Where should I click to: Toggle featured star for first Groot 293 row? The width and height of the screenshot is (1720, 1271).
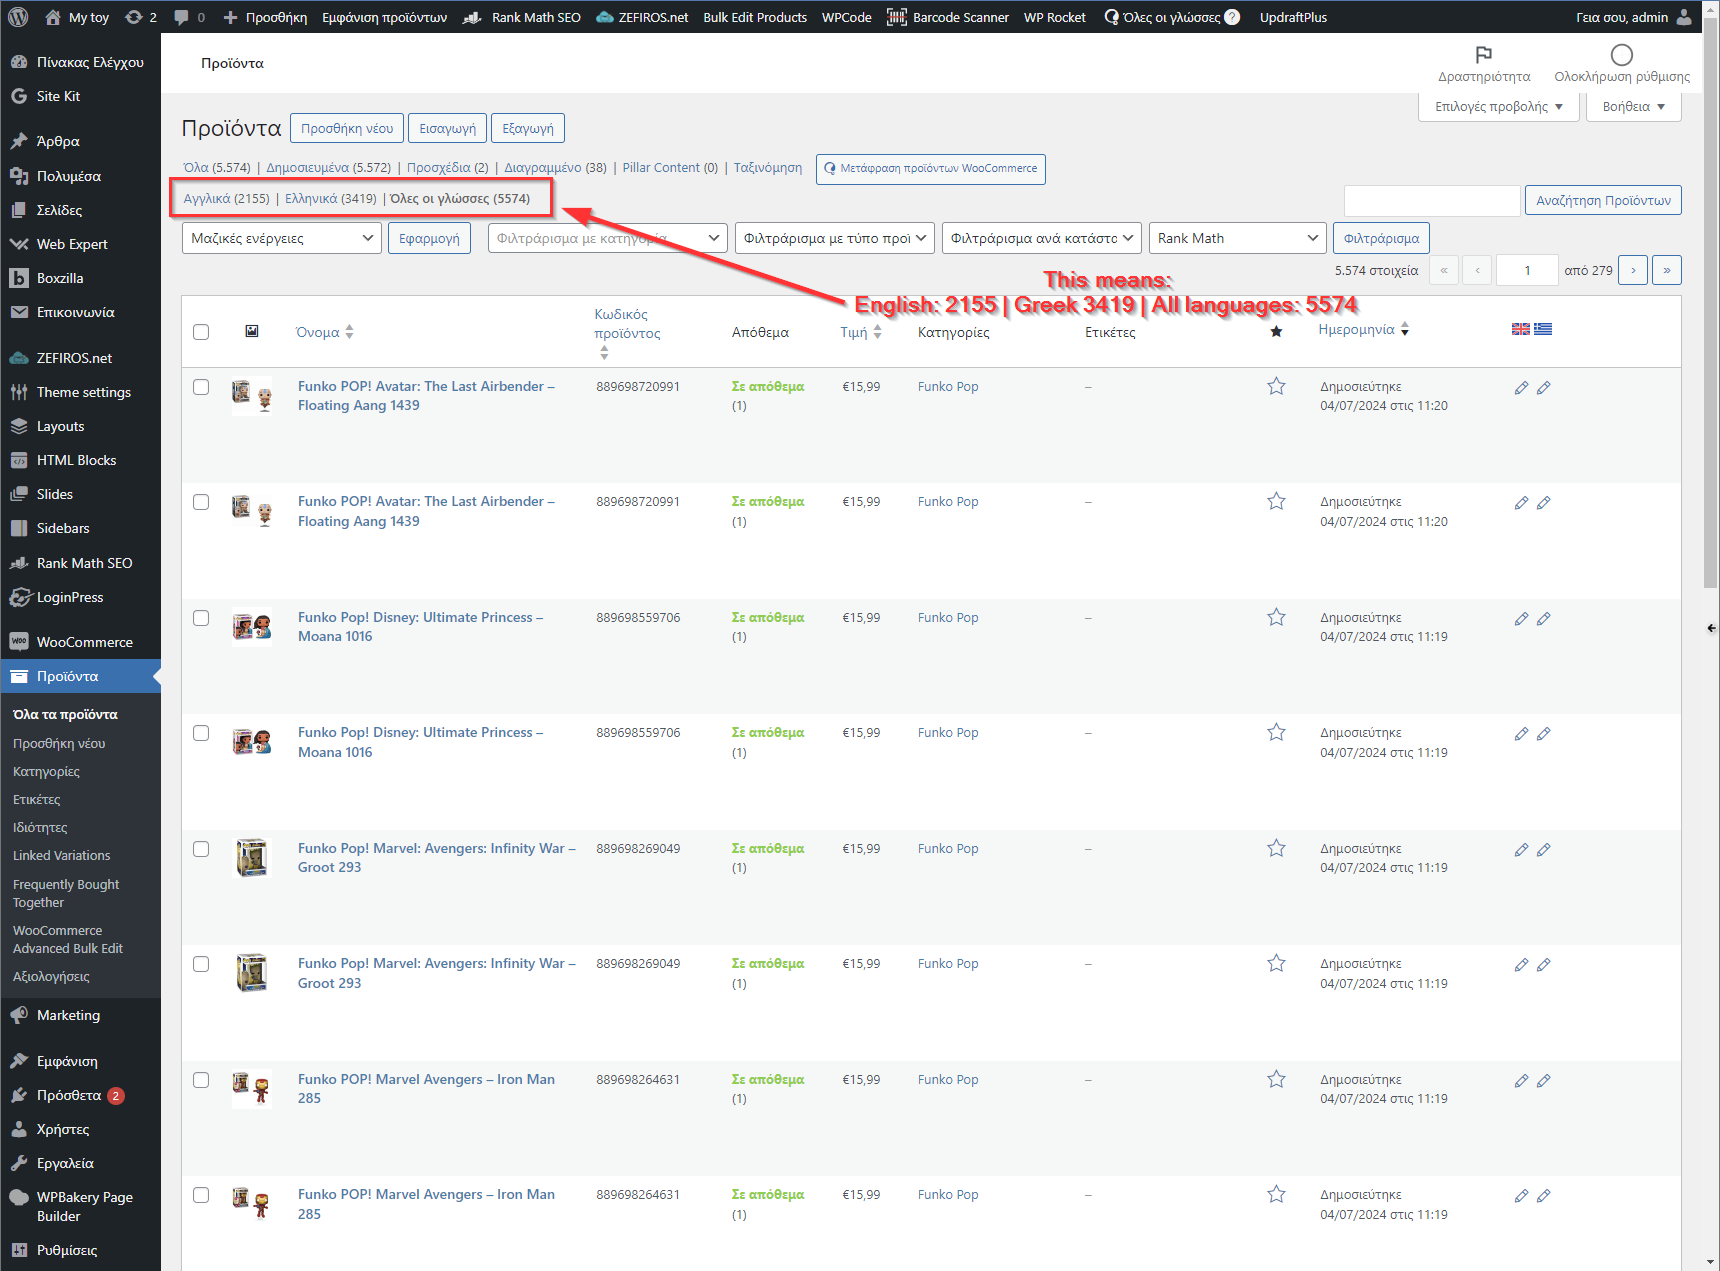(x=1276, y=848)
